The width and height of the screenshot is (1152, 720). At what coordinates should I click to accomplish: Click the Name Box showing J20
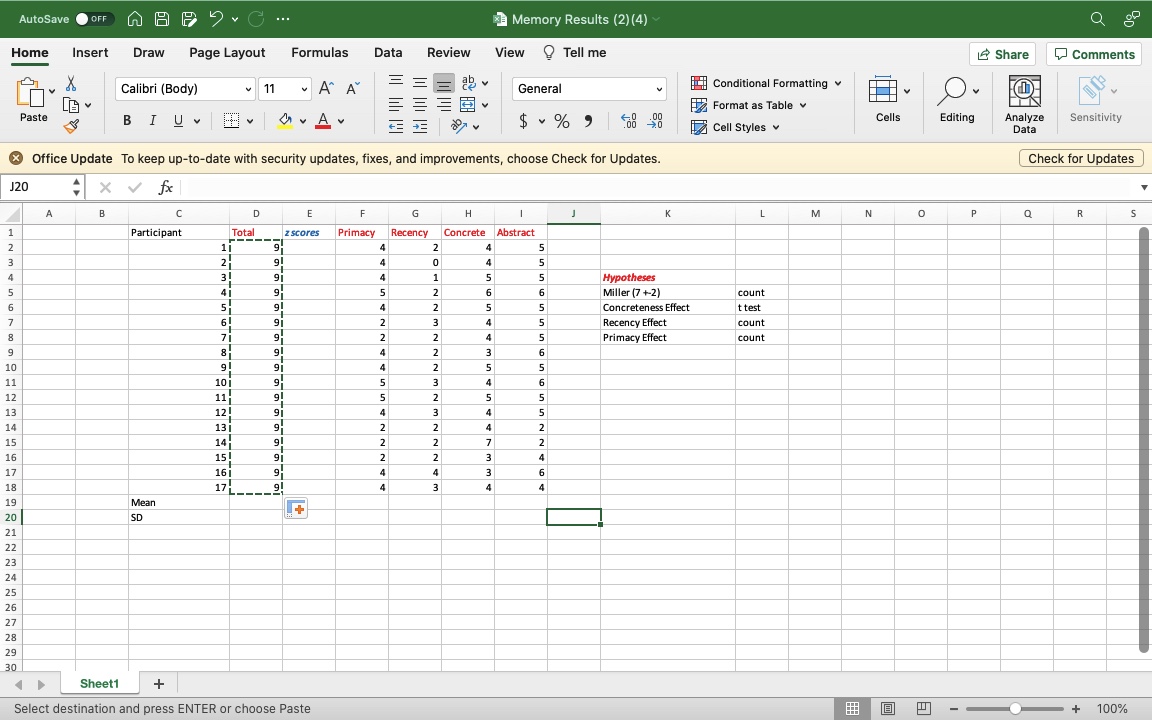(37, 187)
